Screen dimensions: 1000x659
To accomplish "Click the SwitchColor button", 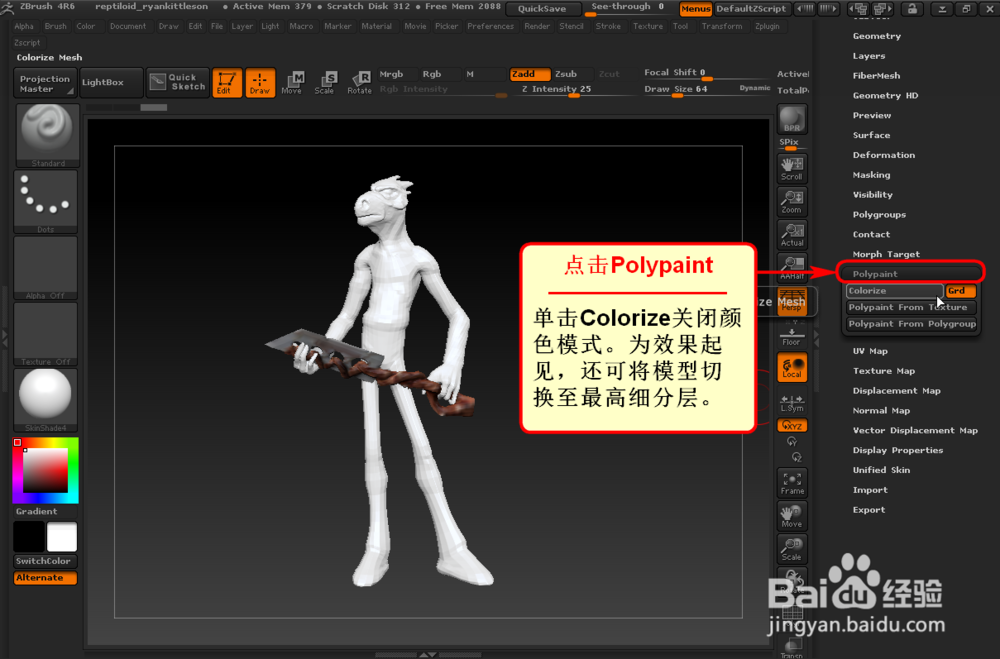I will 45,561.
